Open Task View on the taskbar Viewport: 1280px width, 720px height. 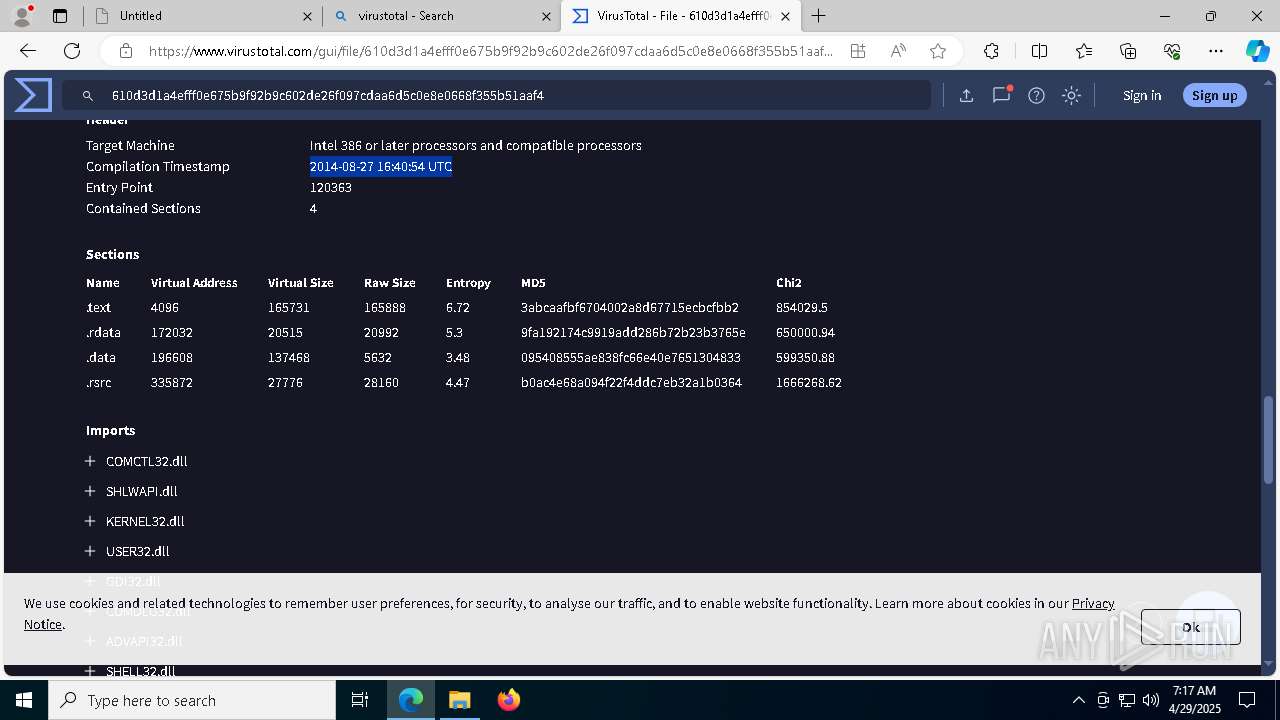point(360,700)
